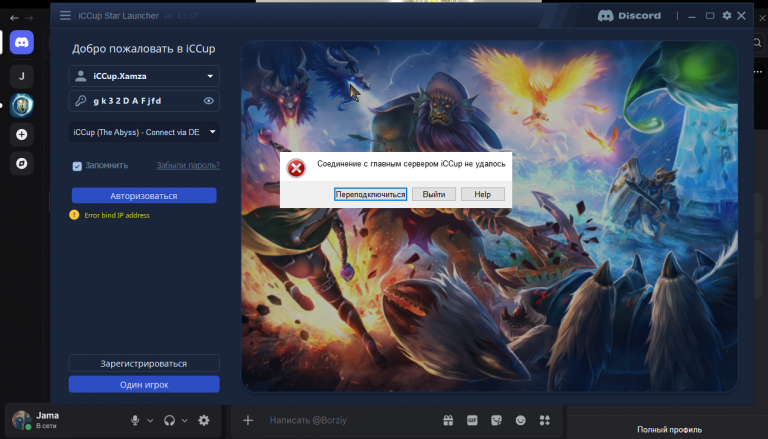The image size is (768, 439).
Task: Toggle the Запомнить checkbox
Action: point(77,166)
